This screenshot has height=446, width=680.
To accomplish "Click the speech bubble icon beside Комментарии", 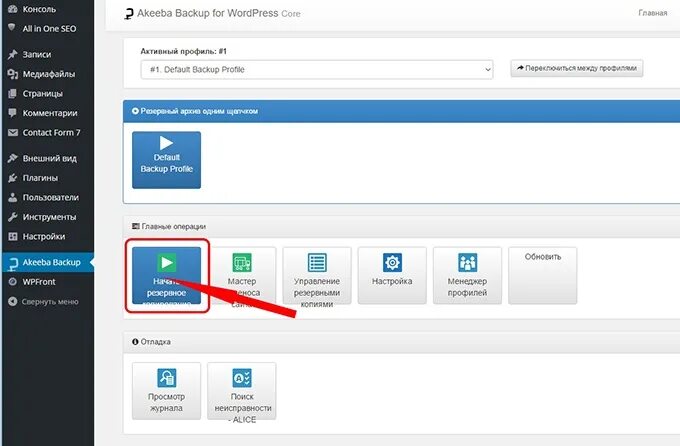I will pos(13,113).
